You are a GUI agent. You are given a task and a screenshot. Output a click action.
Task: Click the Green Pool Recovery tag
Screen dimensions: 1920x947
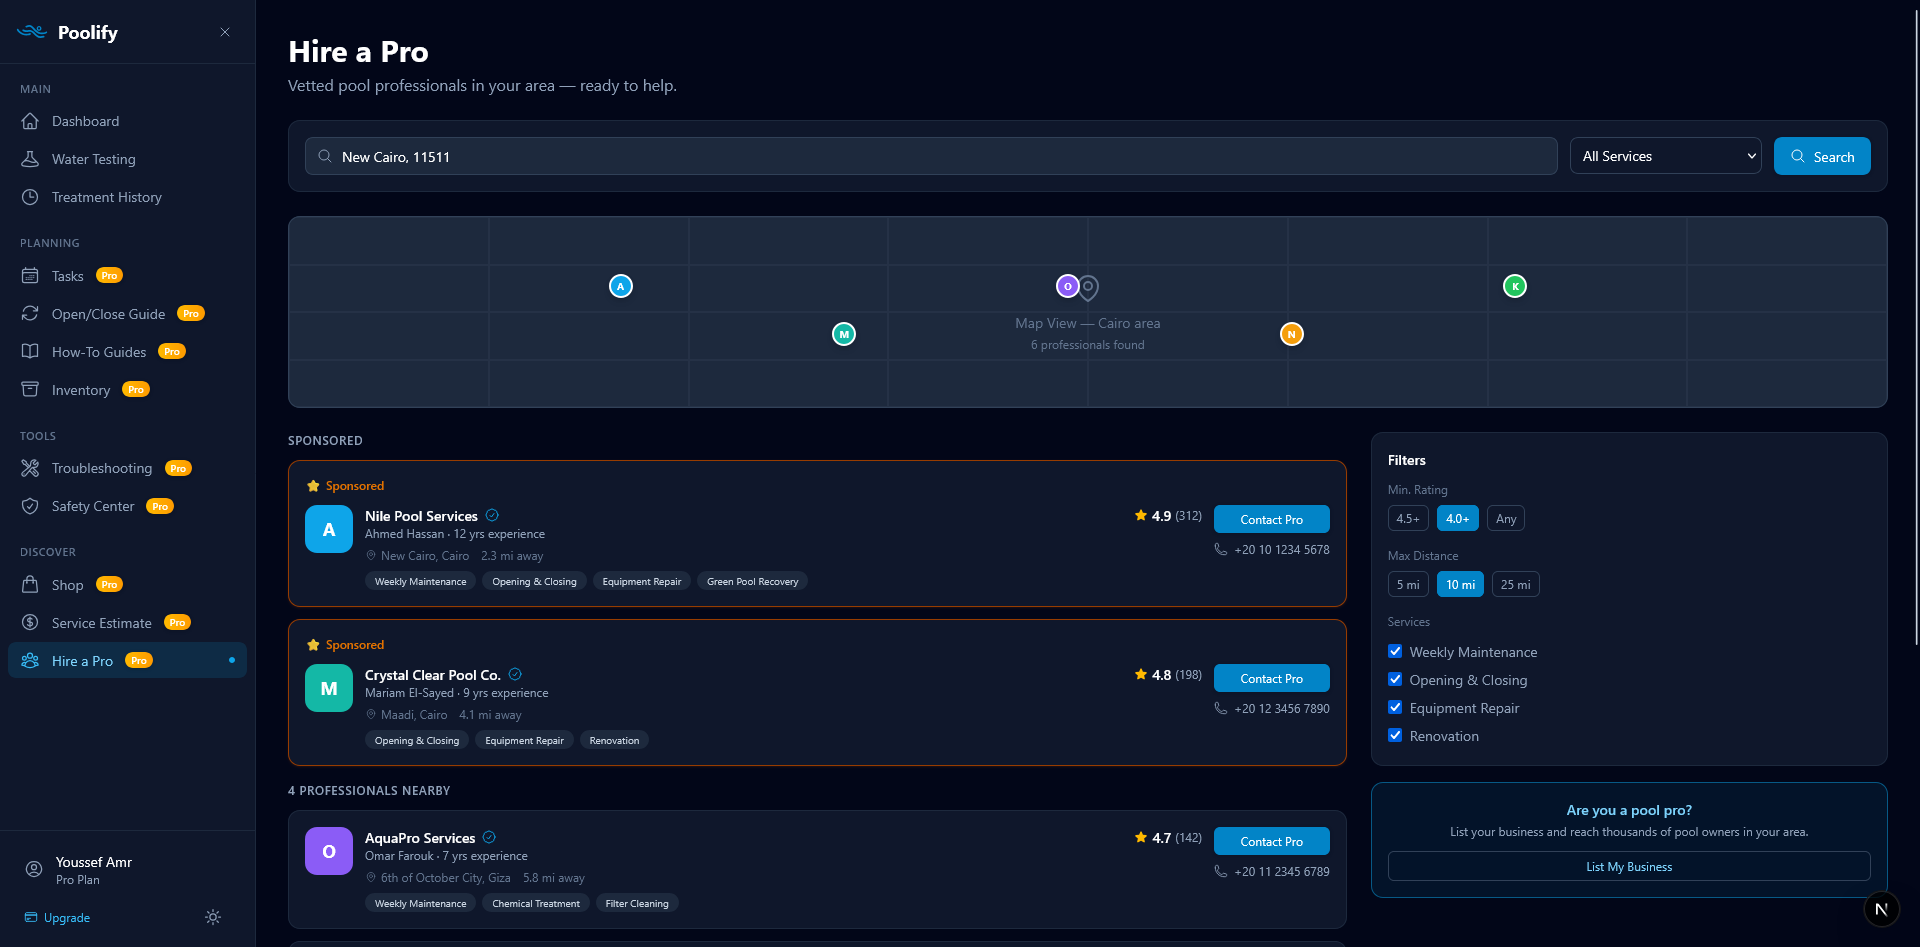coord(752,581)
